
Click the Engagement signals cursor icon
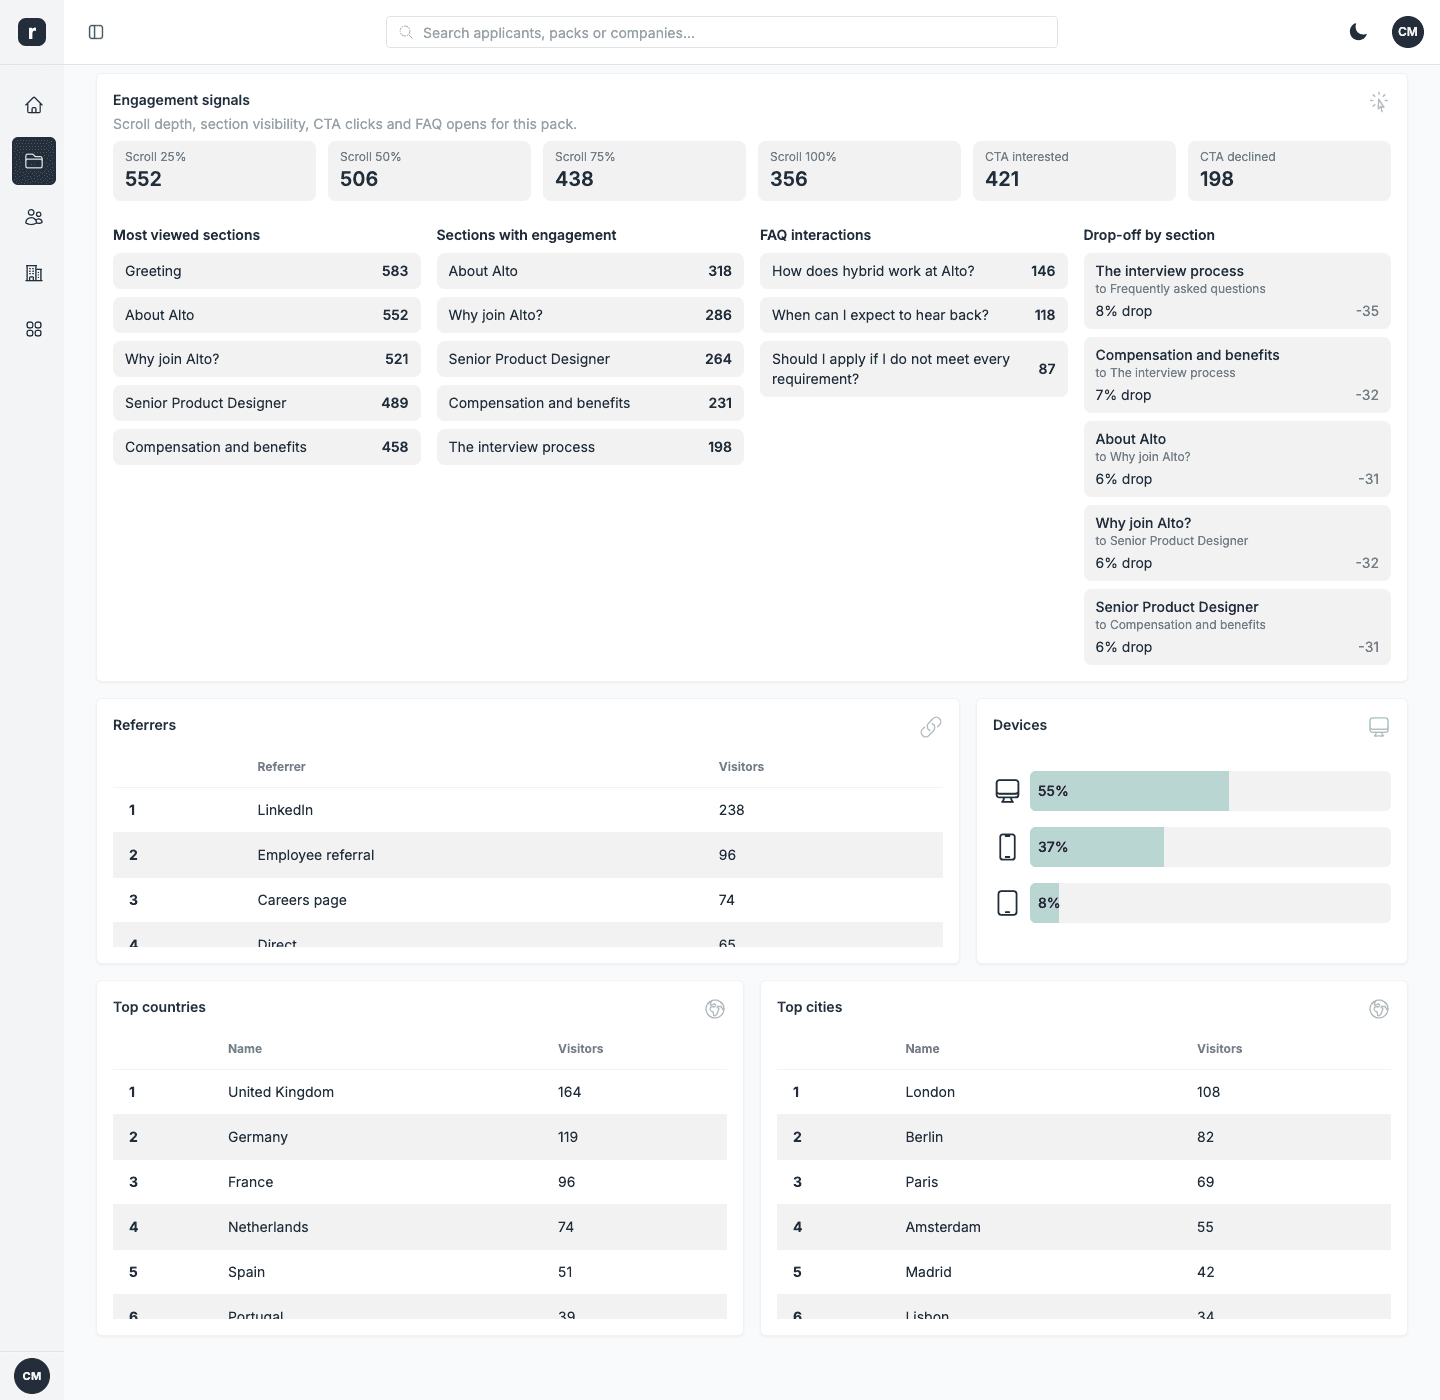1379,102
